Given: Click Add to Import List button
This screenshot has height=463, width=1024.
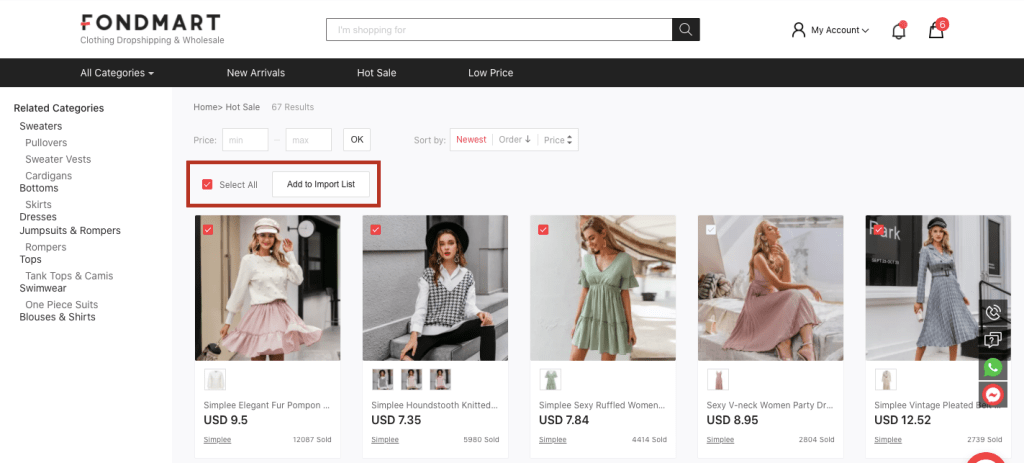Looking at the screenshot, I should [321, 184].
